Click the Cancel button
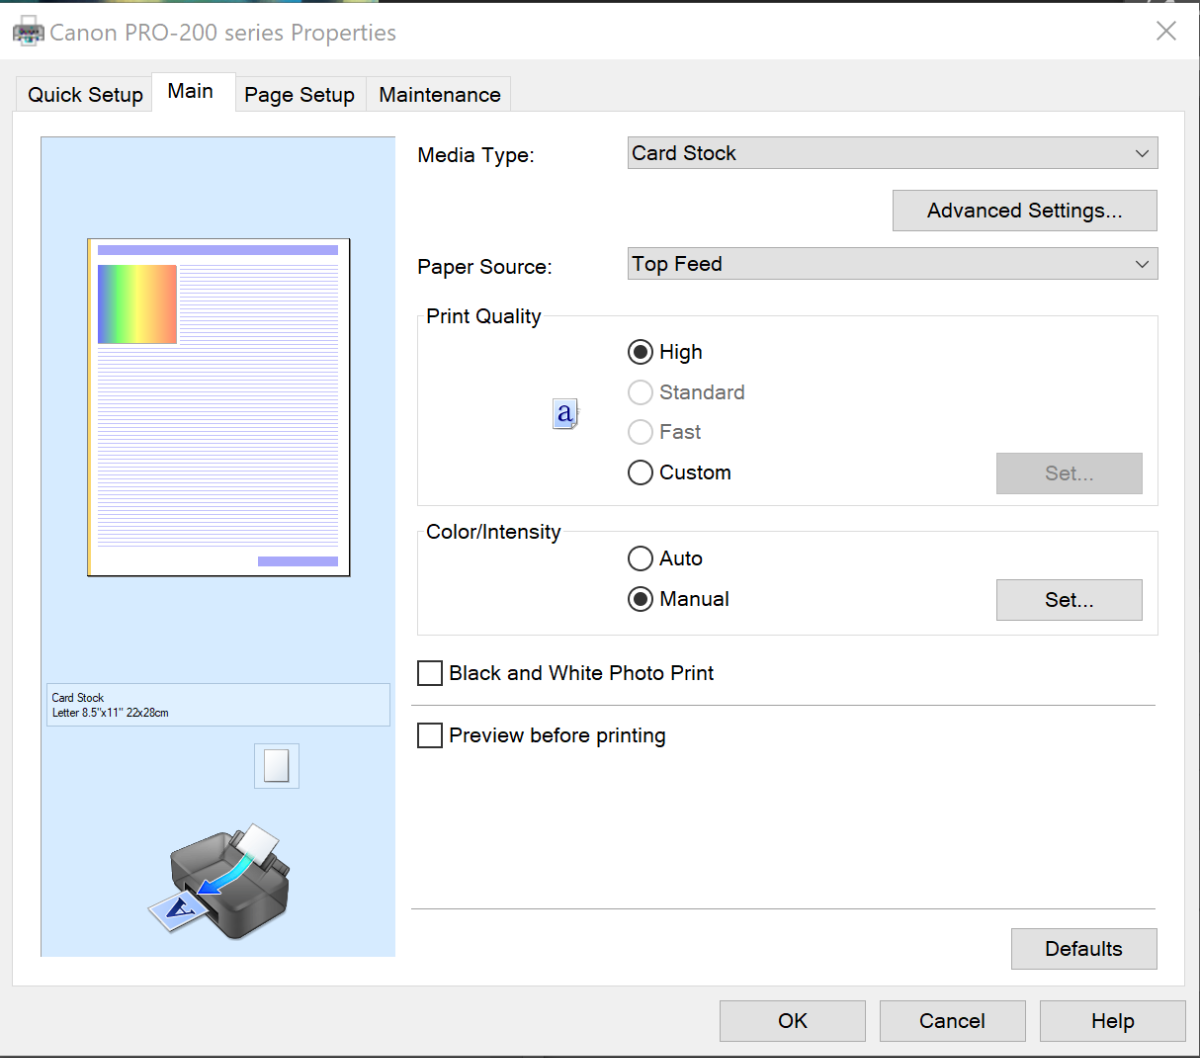Screen dimensions: 1200x1058 pyautogui.click(x=952, y=1021)
